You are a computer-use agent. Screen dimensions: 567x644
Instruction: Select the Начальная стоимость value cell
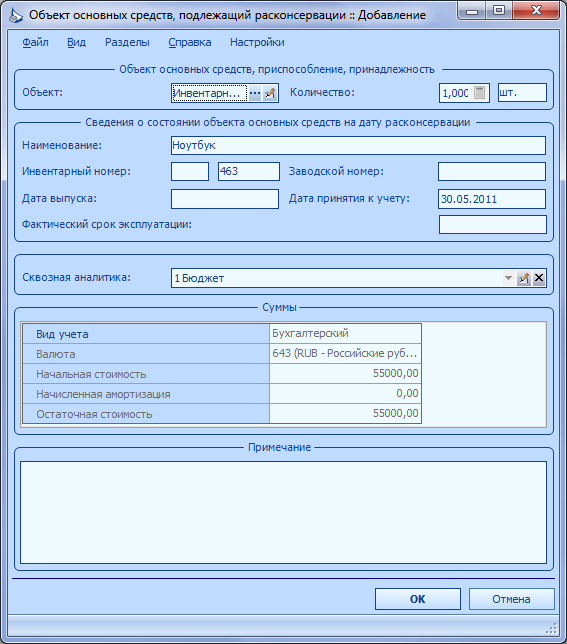pos(345,373)
